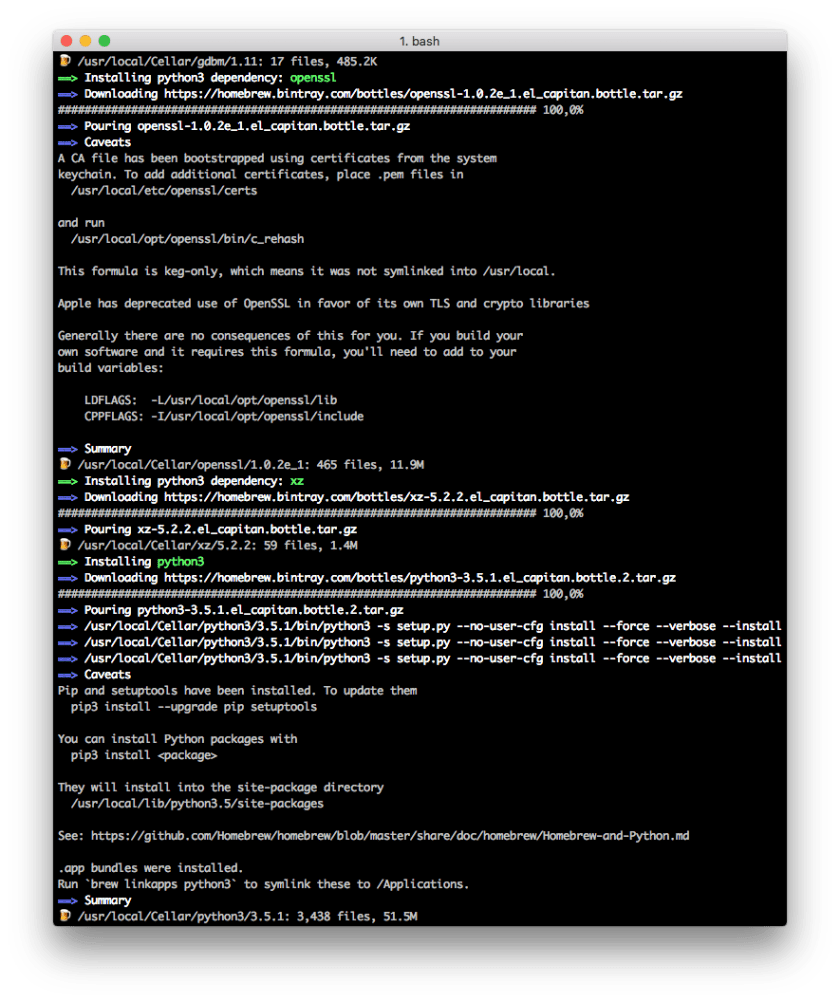Click the beer mug icon beside openssl cellar path
The image size is (840, 1002).
(65, 464)
